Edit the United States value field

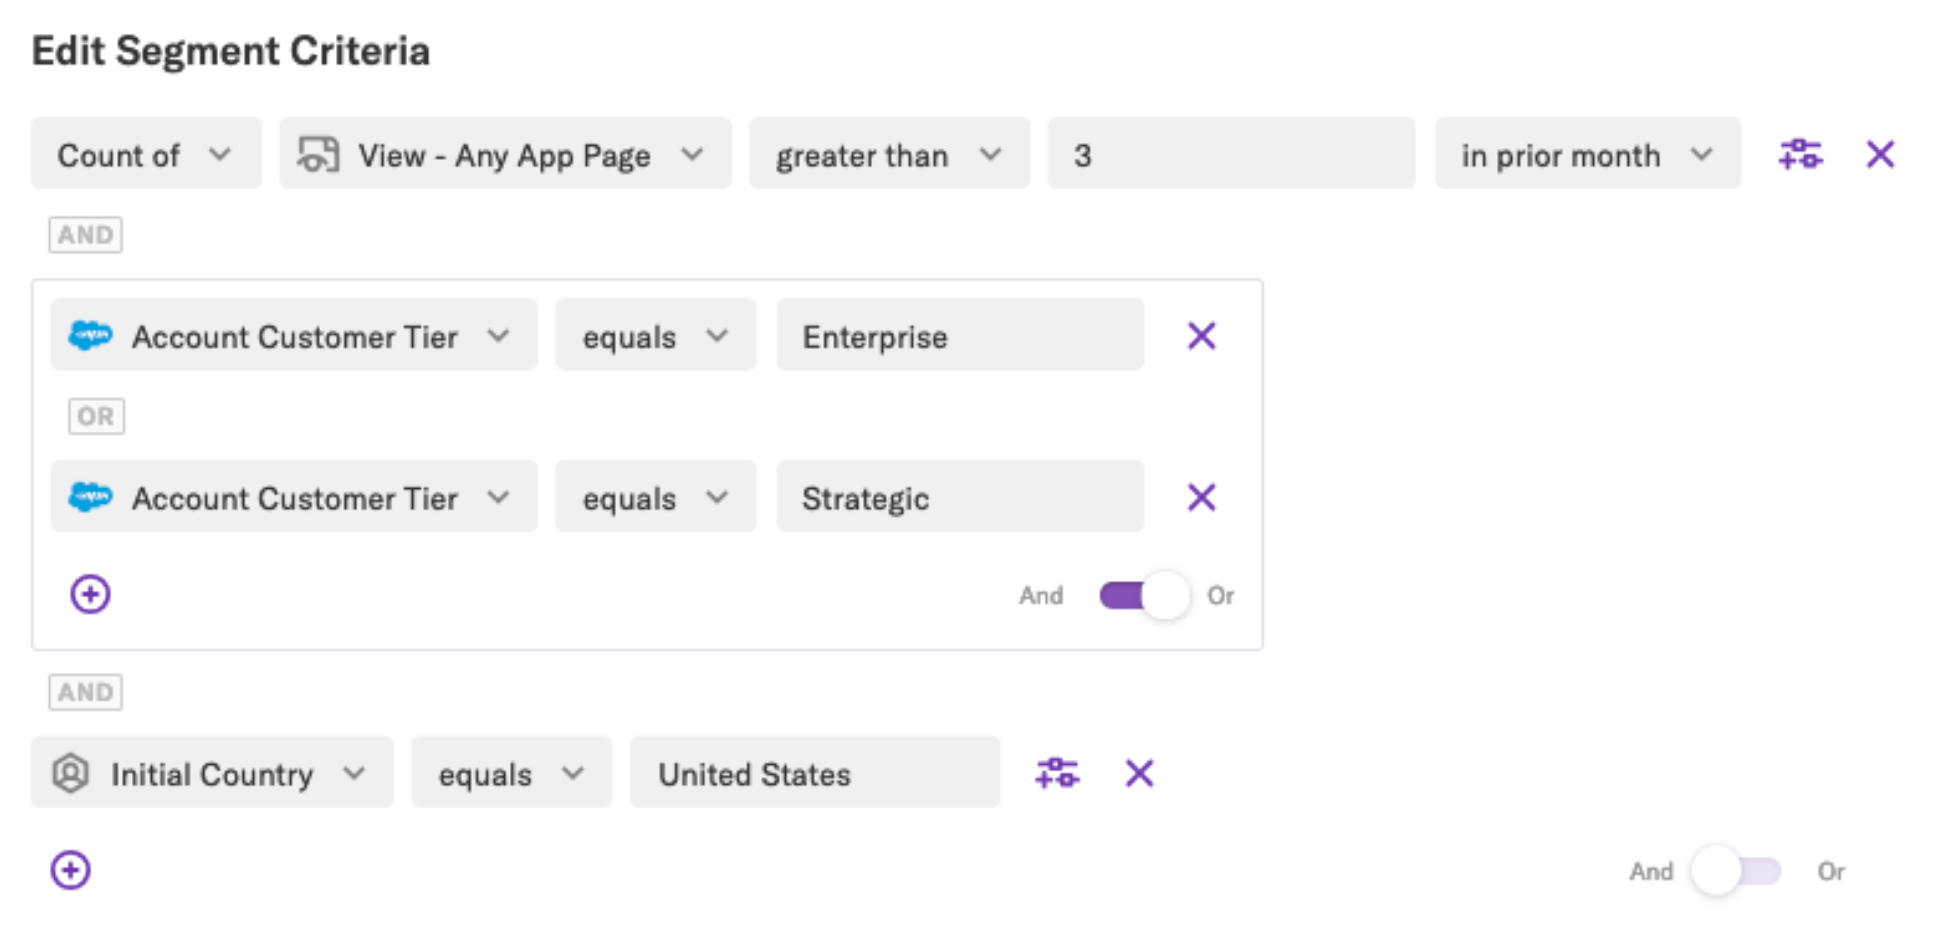point(814,773)
